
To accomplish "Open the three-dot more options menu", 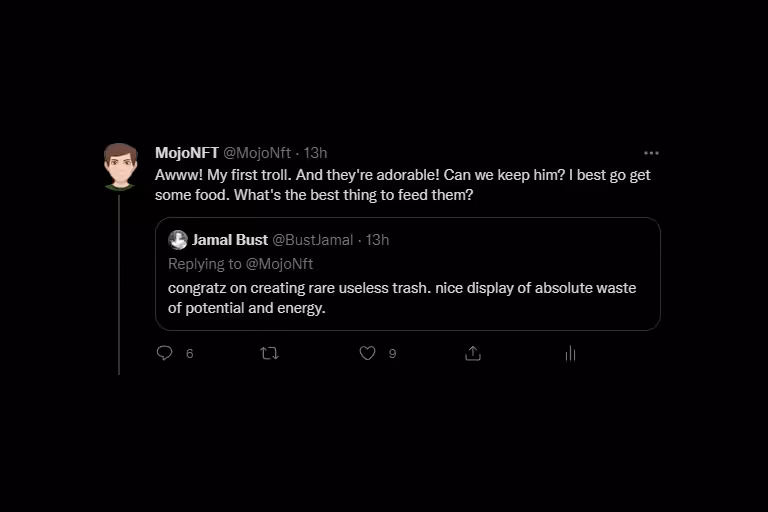I will tap(651, 153).
